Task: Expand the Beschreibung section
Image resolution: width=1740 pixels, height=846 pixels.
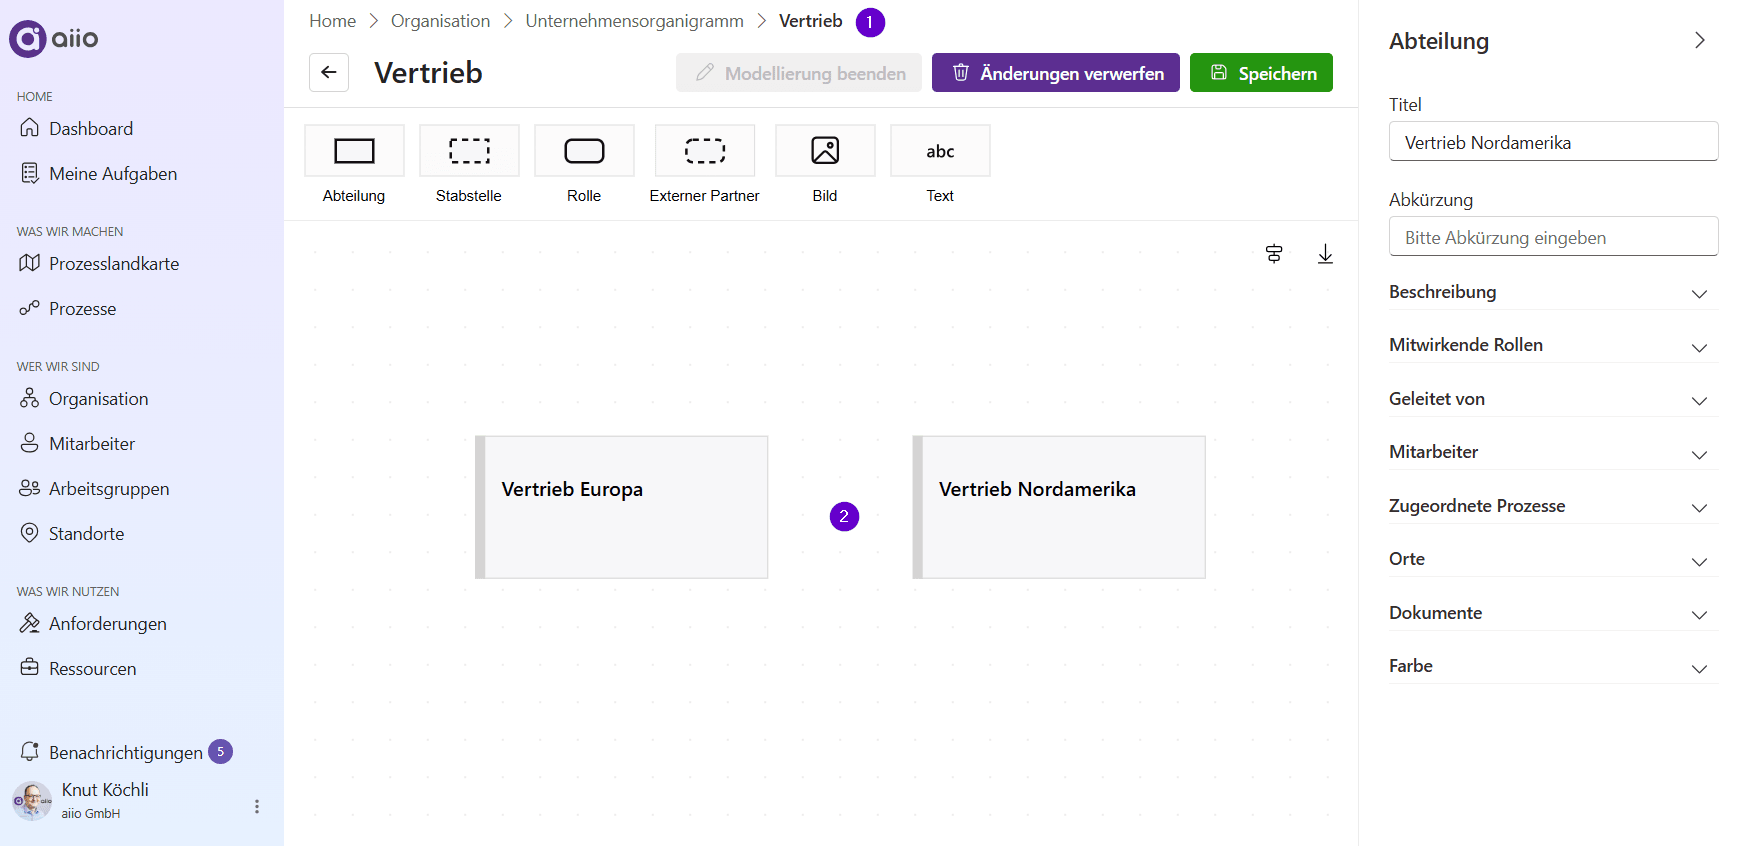Action: point(1553,292)
